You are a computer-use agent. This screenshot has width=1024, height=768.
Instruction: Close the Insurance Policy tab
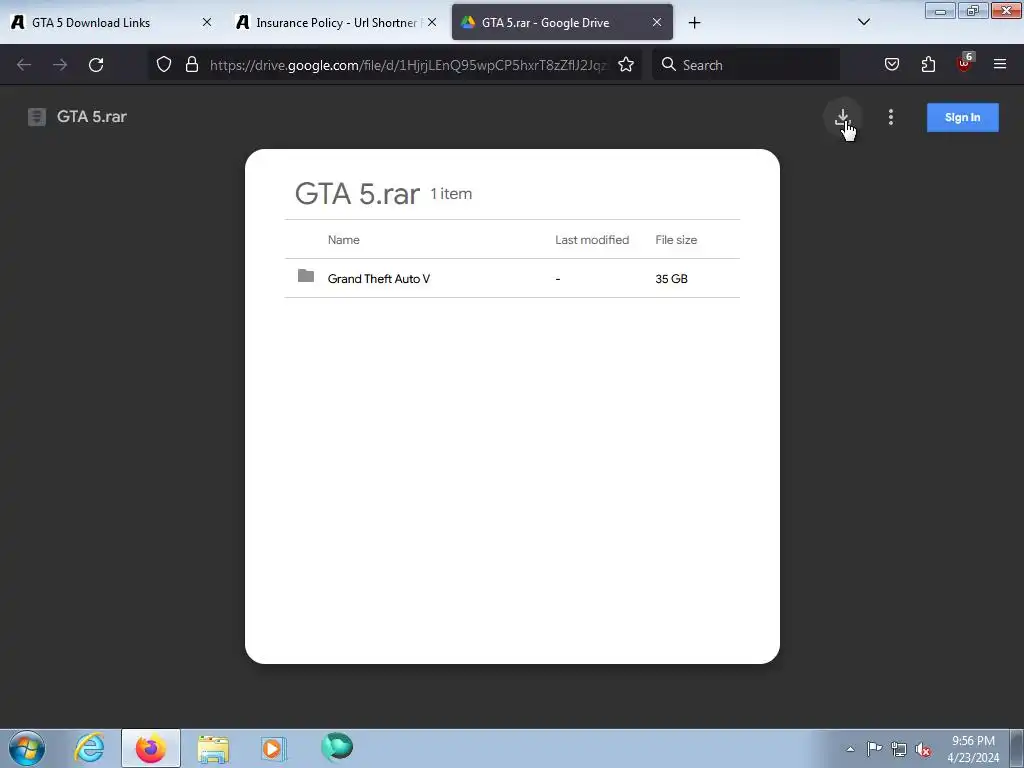[432, 22]
